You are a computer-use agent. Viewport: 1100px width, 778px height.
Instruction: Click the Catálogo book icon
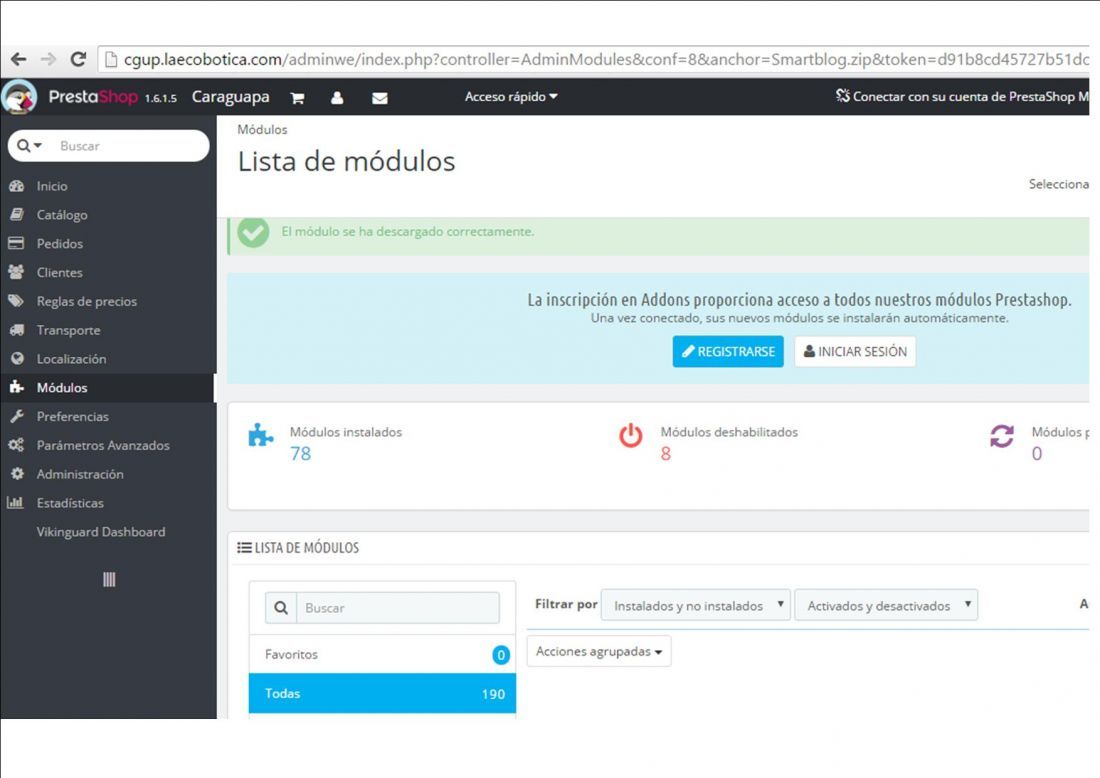pyautogui.click(x=17, y=215)
